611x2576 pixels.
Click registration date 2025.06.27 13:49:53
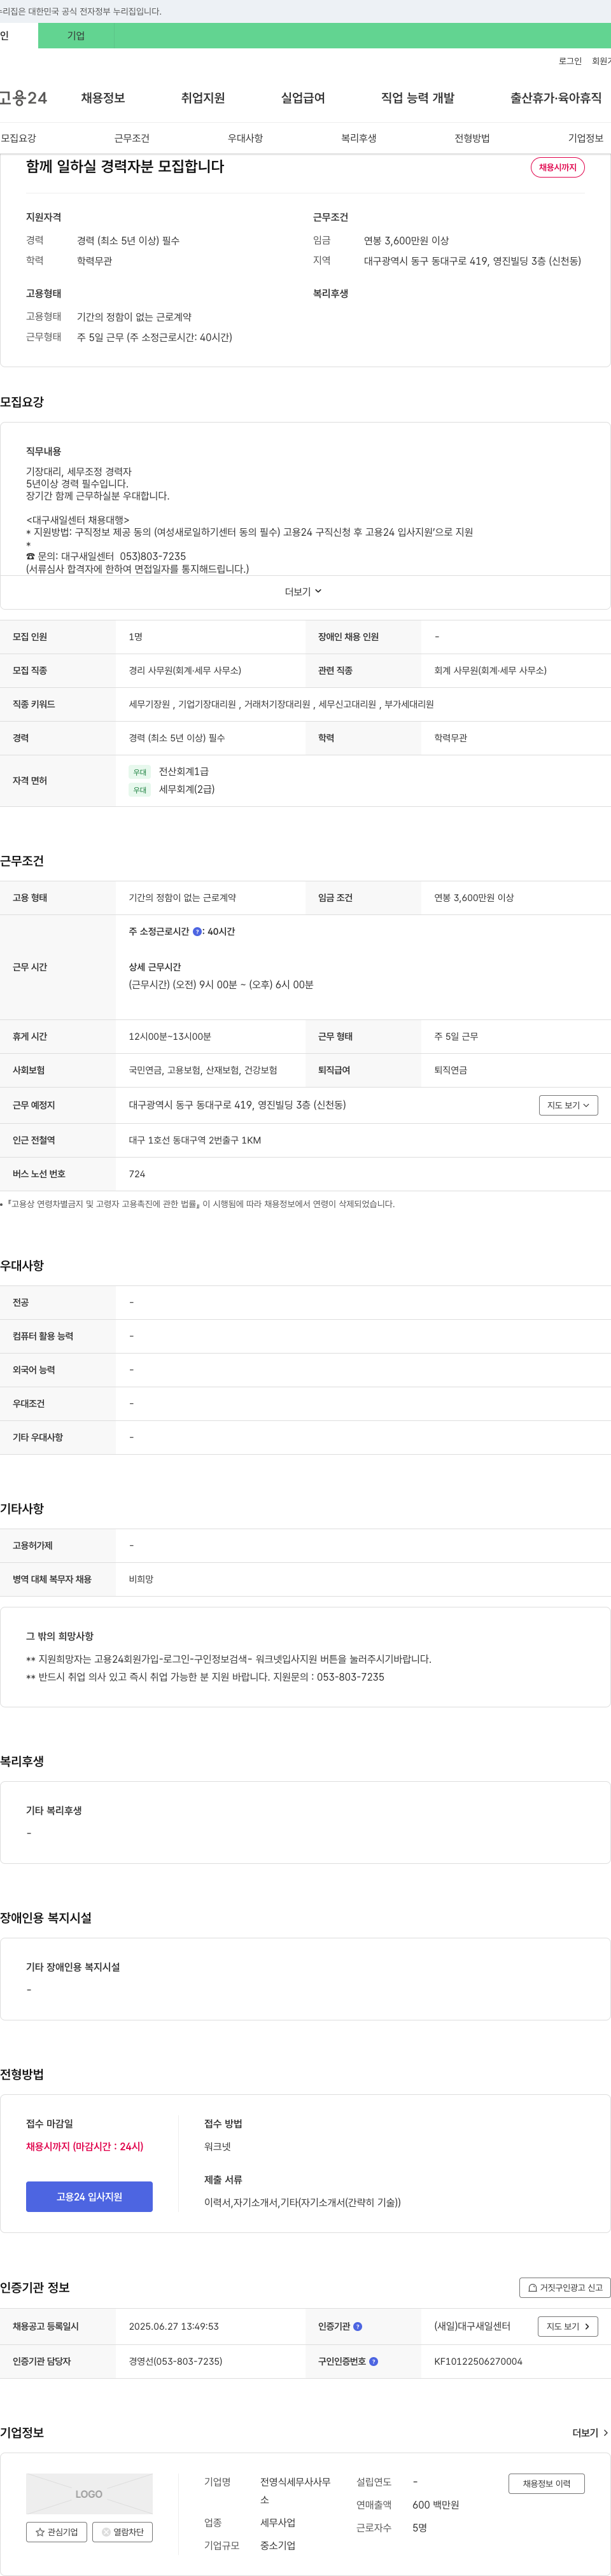(x=174, y=2326)
